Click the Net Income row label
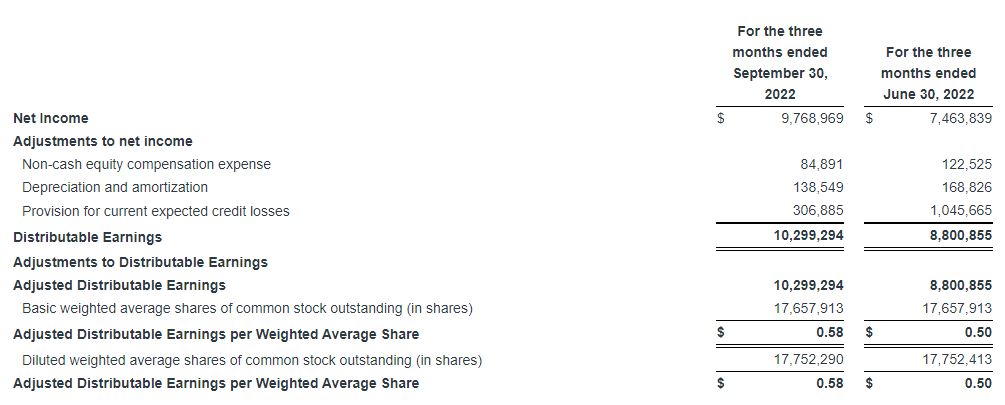Viewport: 1005px width, 405px height. (x=50, y=118)
